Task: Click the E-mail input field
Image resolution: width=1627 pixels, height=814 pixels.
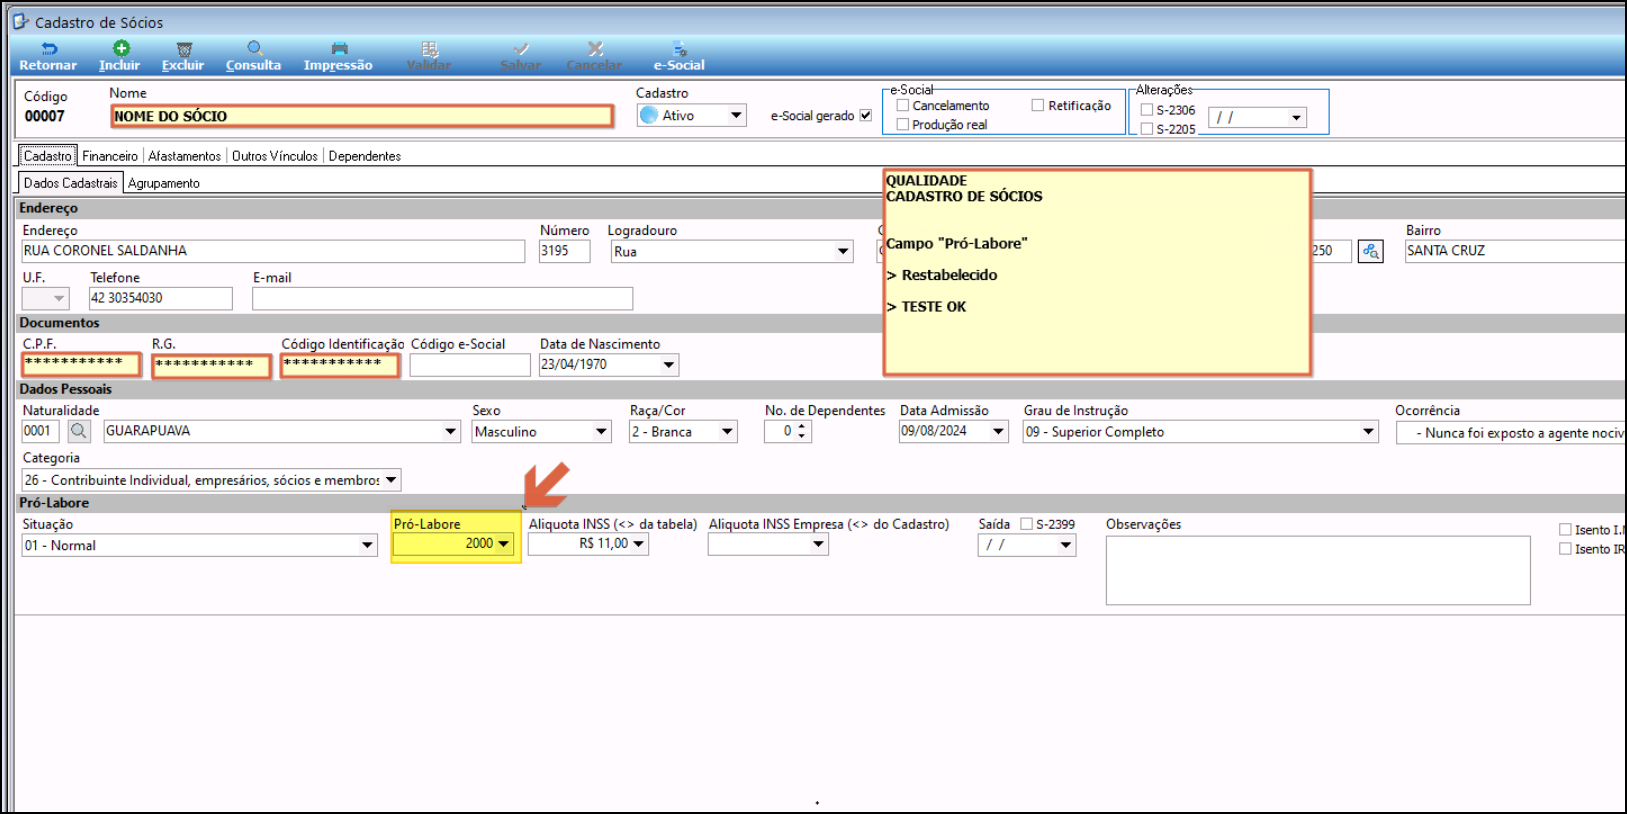Action: tap(443, 298)
